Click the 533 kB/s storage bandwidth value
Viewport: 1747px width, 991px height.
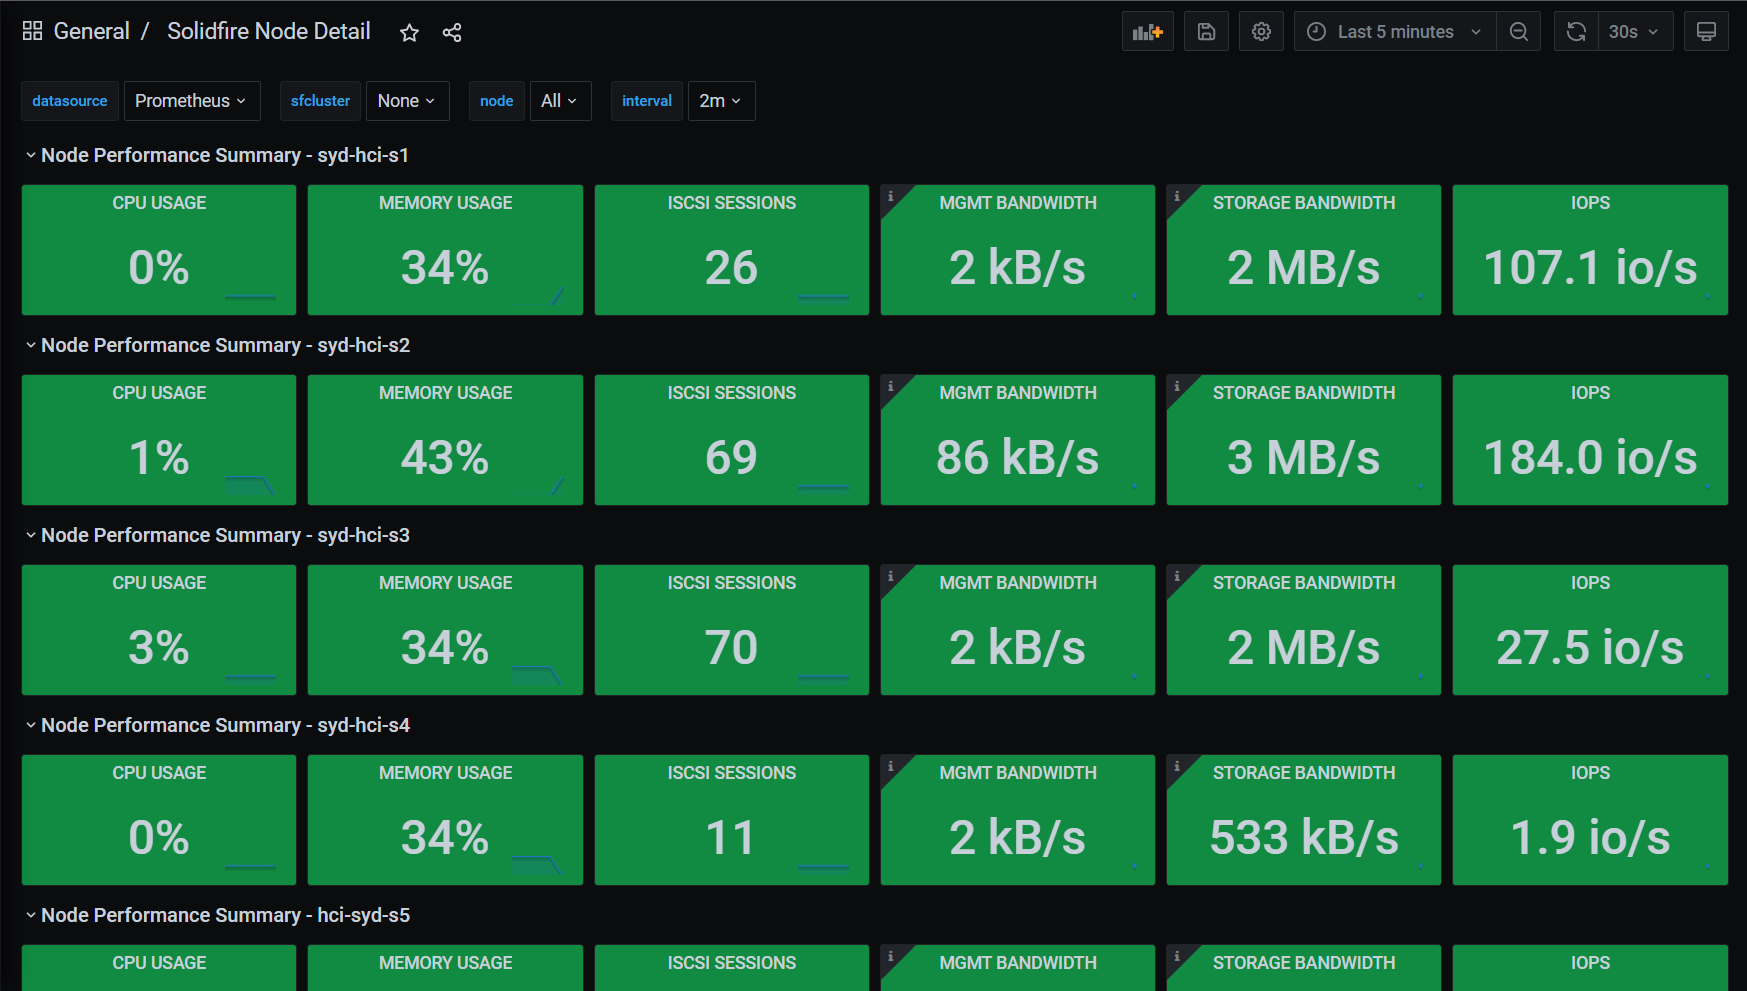(x=1304, y=838)
